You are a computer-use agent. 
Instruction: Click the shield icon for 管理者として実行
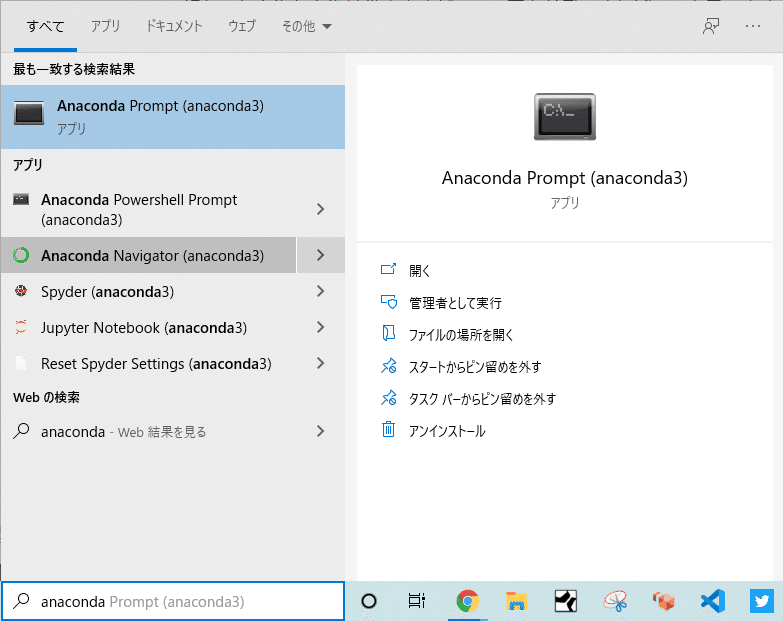point(389,302)
